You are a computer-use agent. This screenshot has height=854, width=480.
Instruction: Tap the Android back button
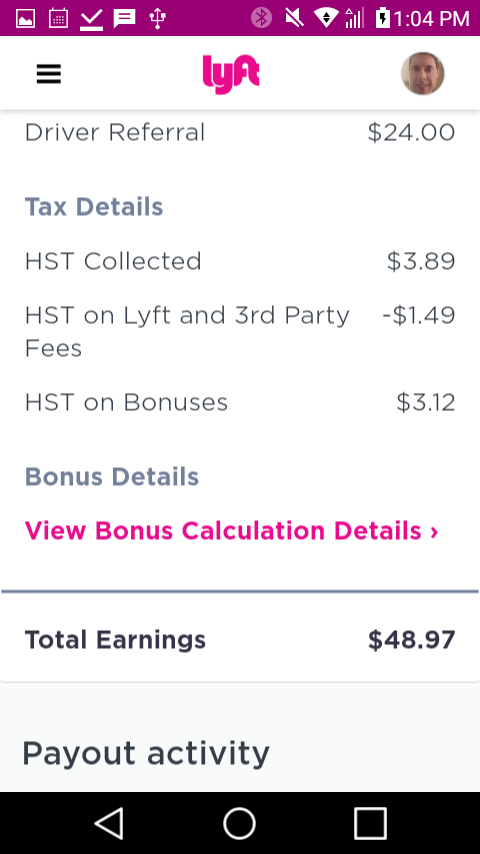pos(109,823)
